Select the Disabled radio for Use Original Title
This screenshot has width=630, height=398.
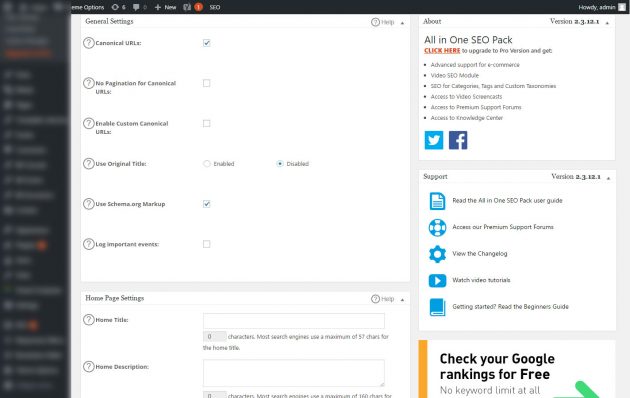pyautogui.click(x=280, y=163)
